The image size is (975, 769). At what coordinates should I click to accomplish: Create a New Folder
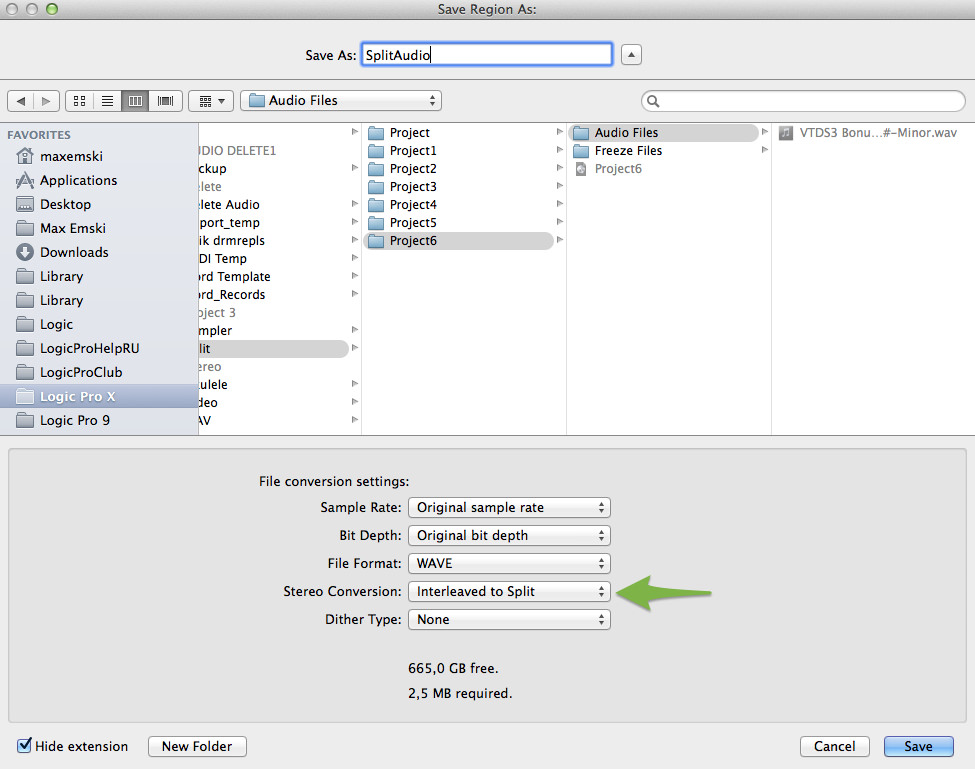tap(197, 746)
